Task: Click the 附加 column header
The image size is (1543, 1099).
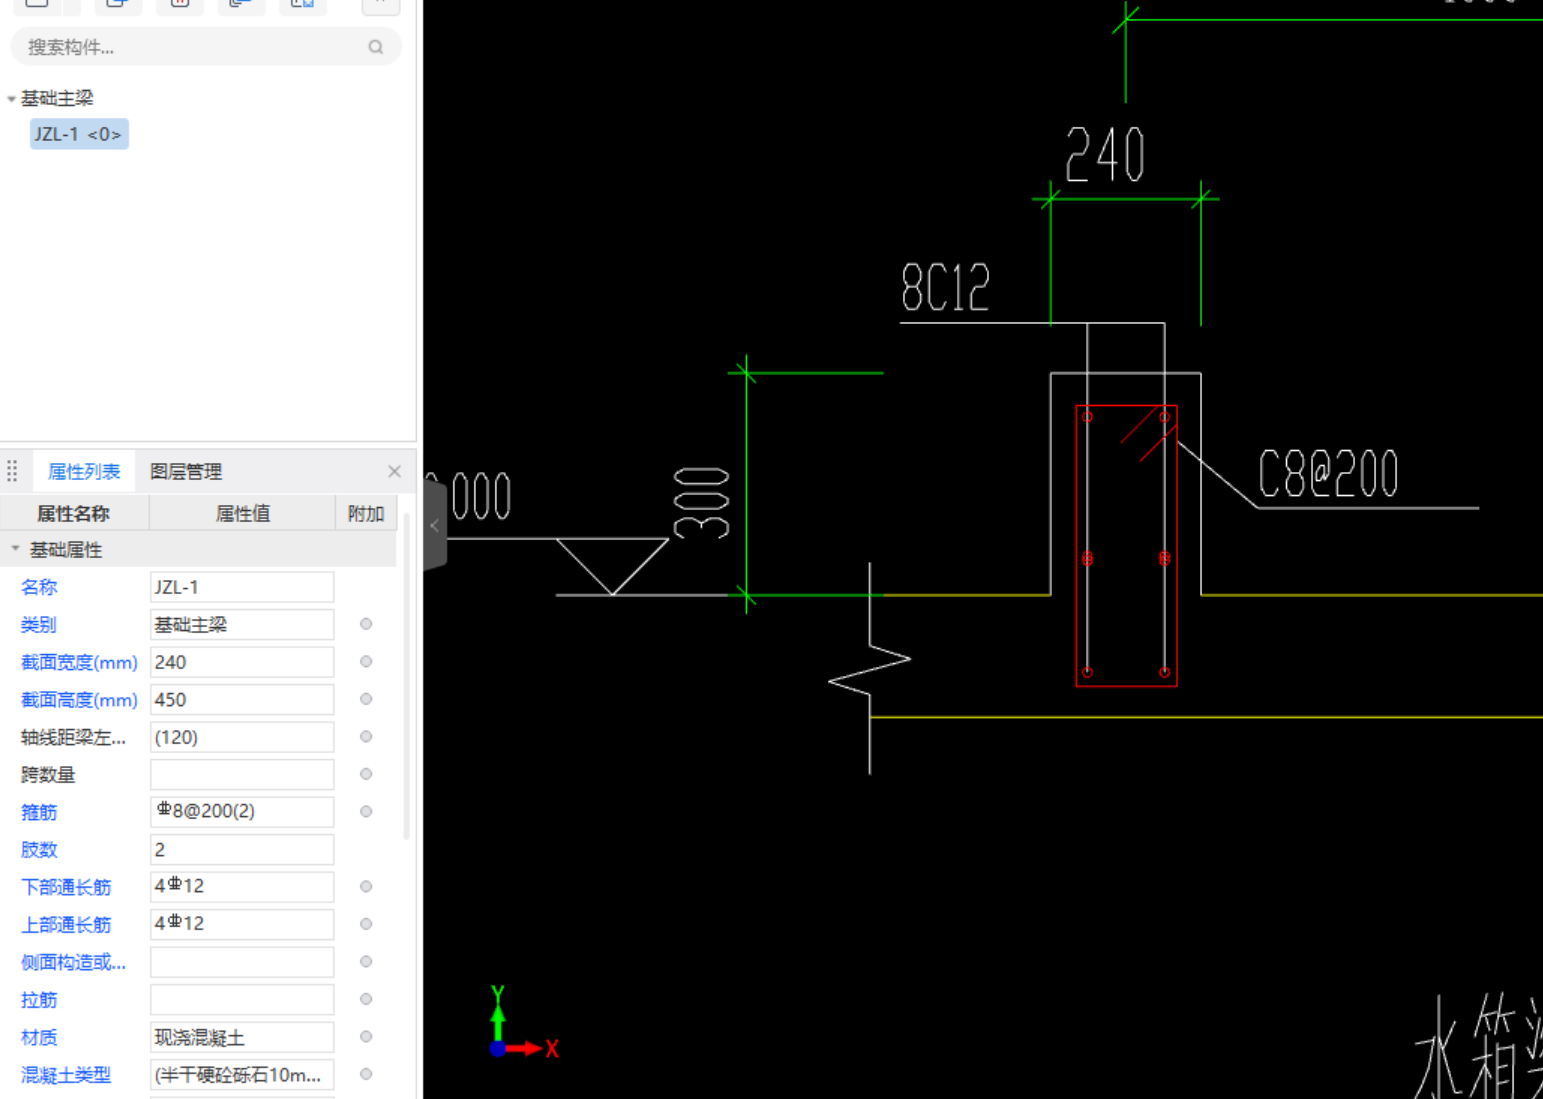Action: tap(366, 513)
